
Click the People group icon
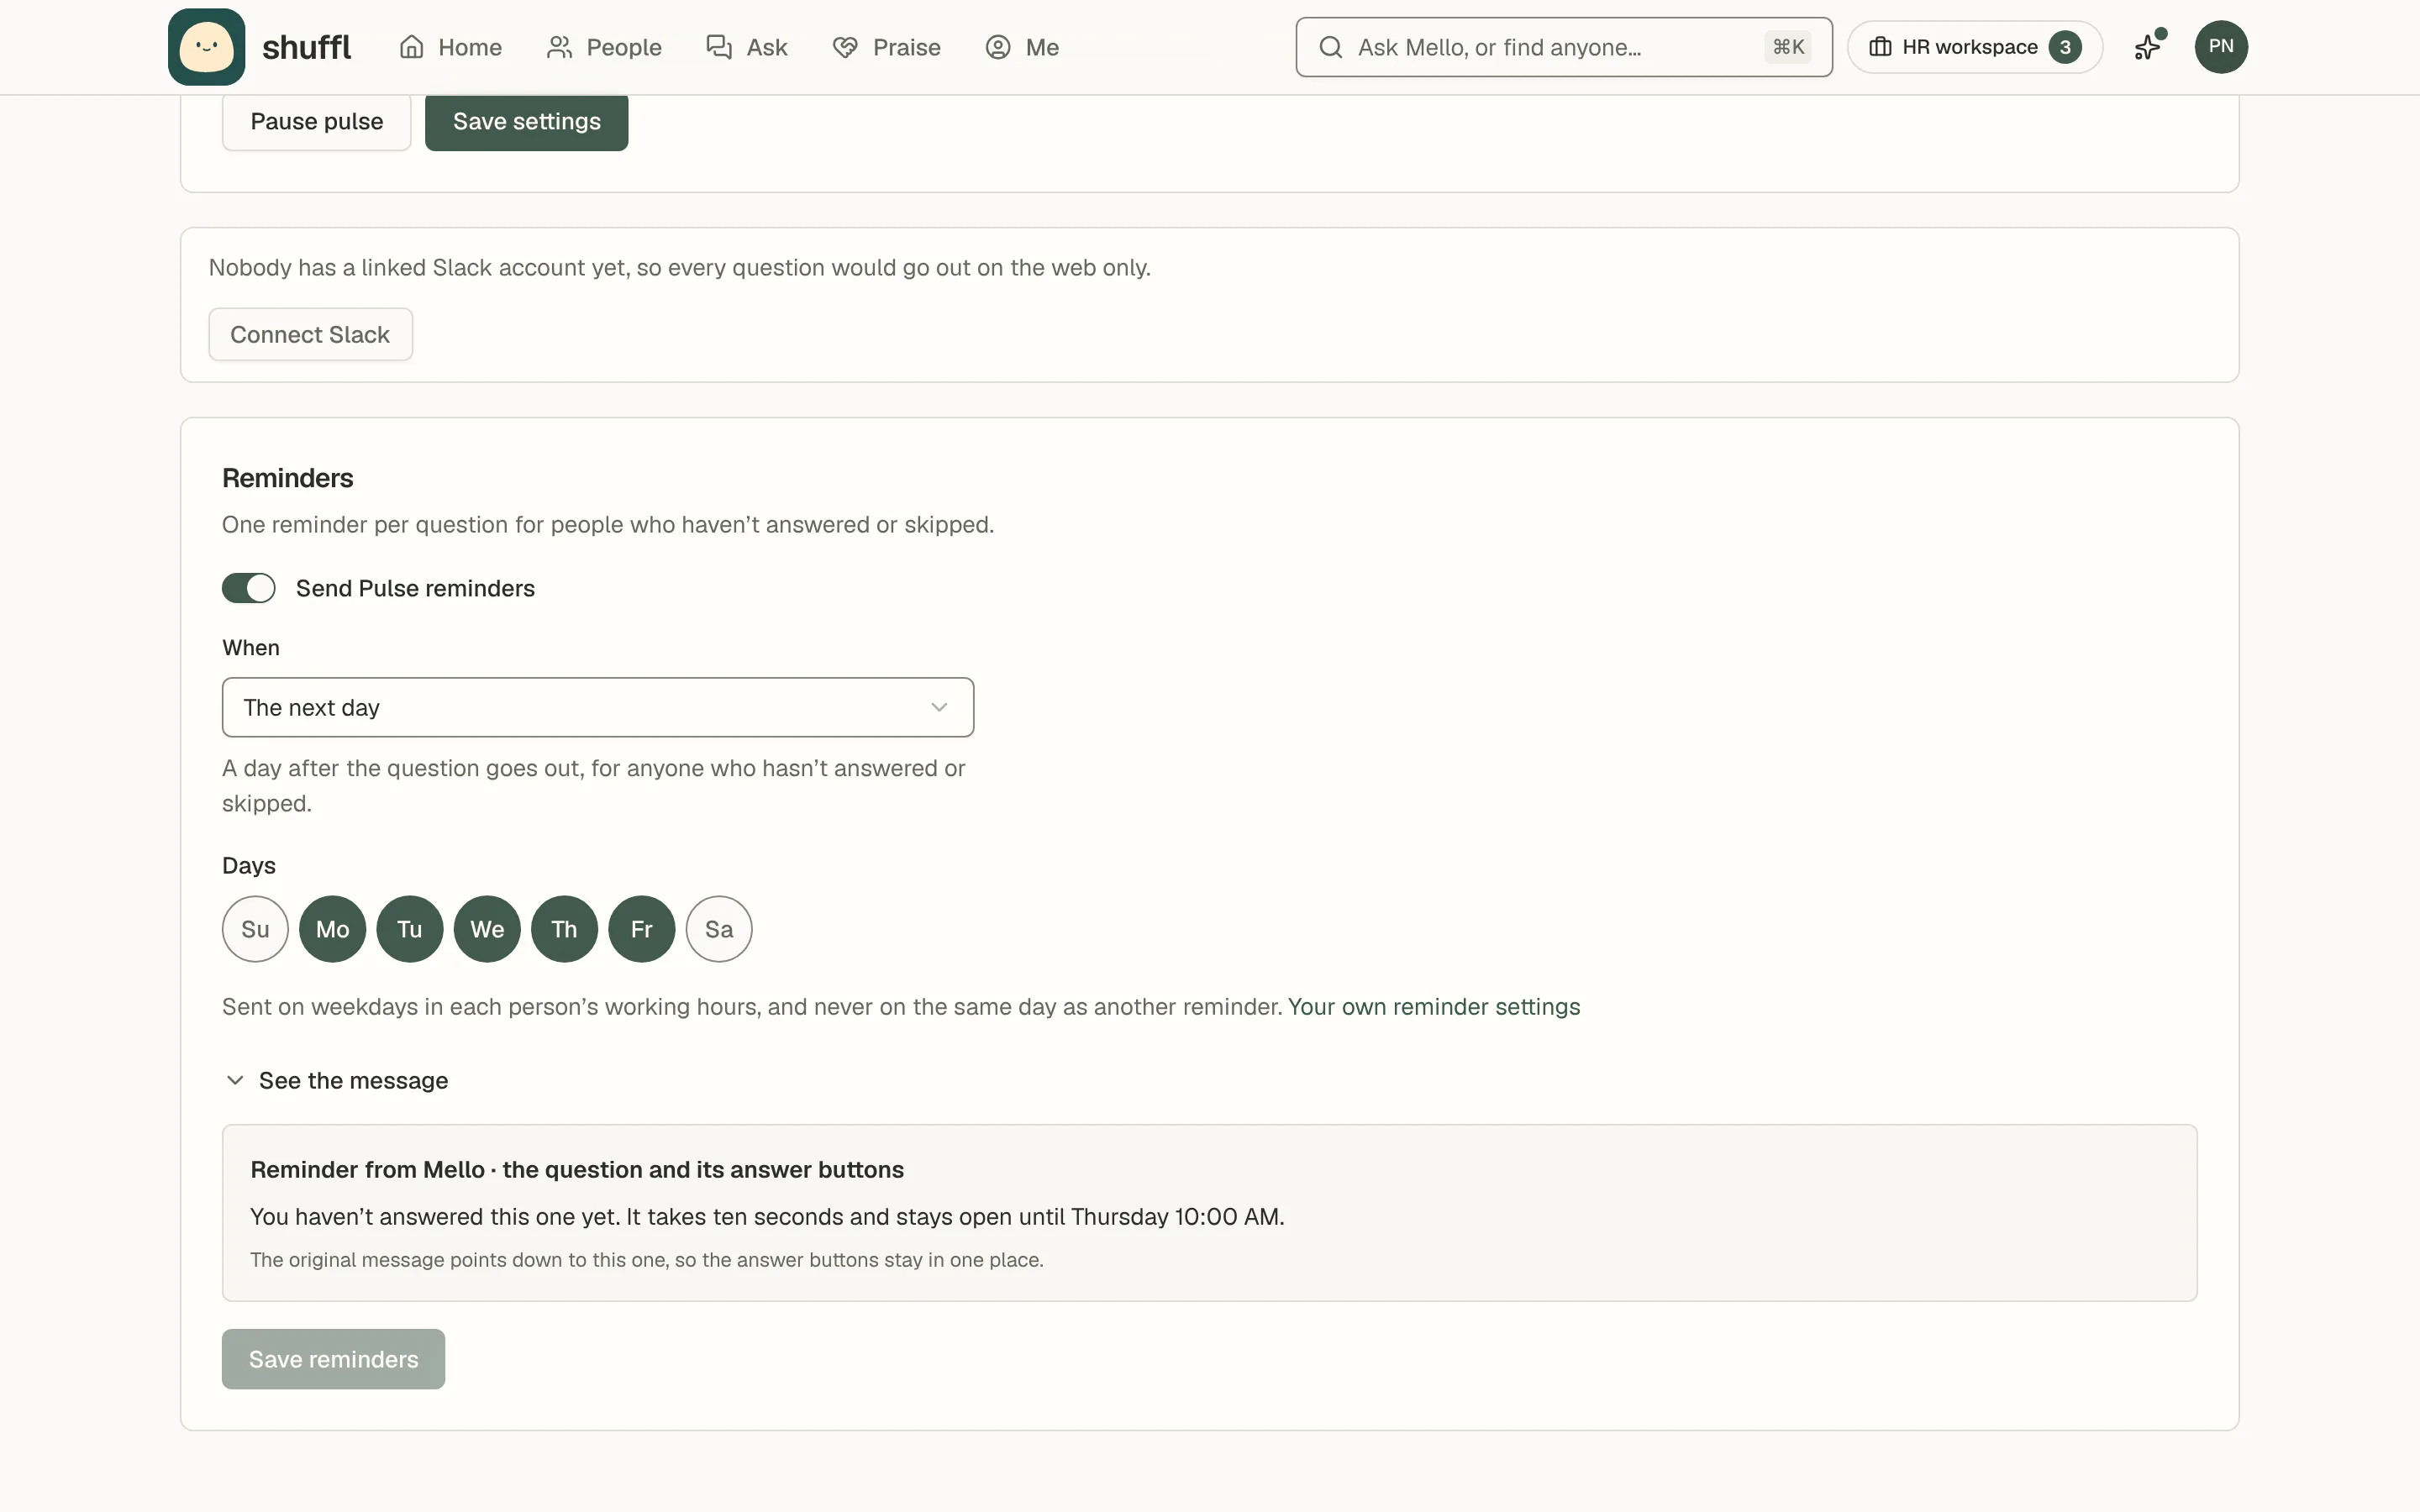[559, 47]
